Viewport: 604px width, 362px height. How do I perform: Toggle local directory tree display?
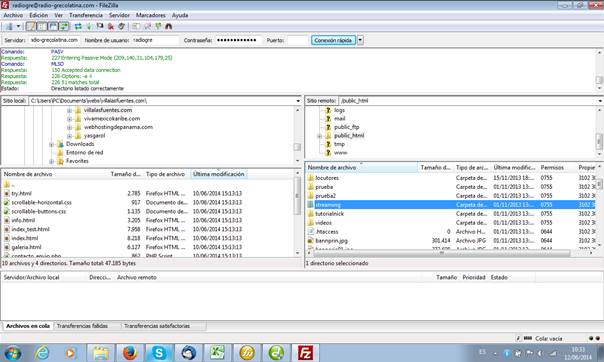point(42,26)
